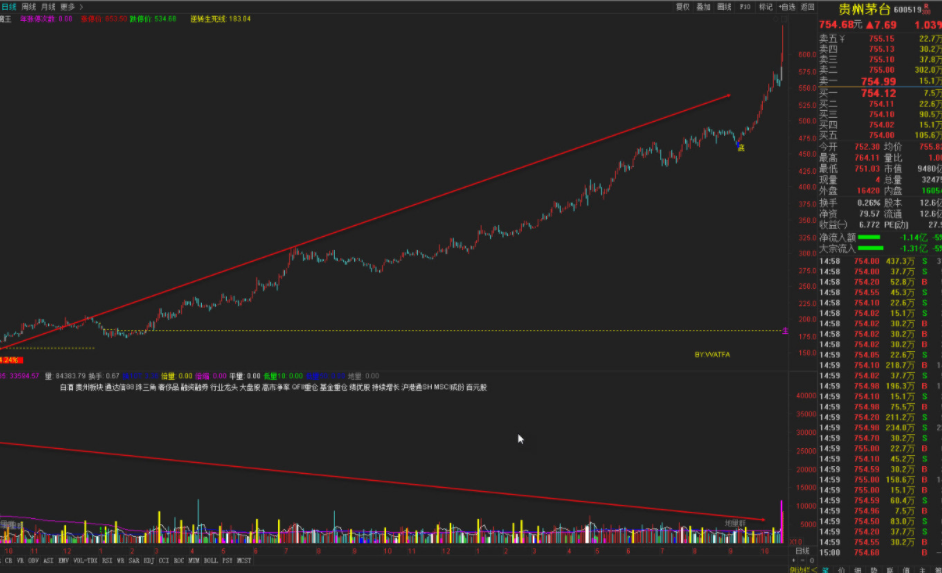The width and height of the screenshot is (942, 573).
Task: Click the 返回 back button
Action: click(x=807, y=7)
